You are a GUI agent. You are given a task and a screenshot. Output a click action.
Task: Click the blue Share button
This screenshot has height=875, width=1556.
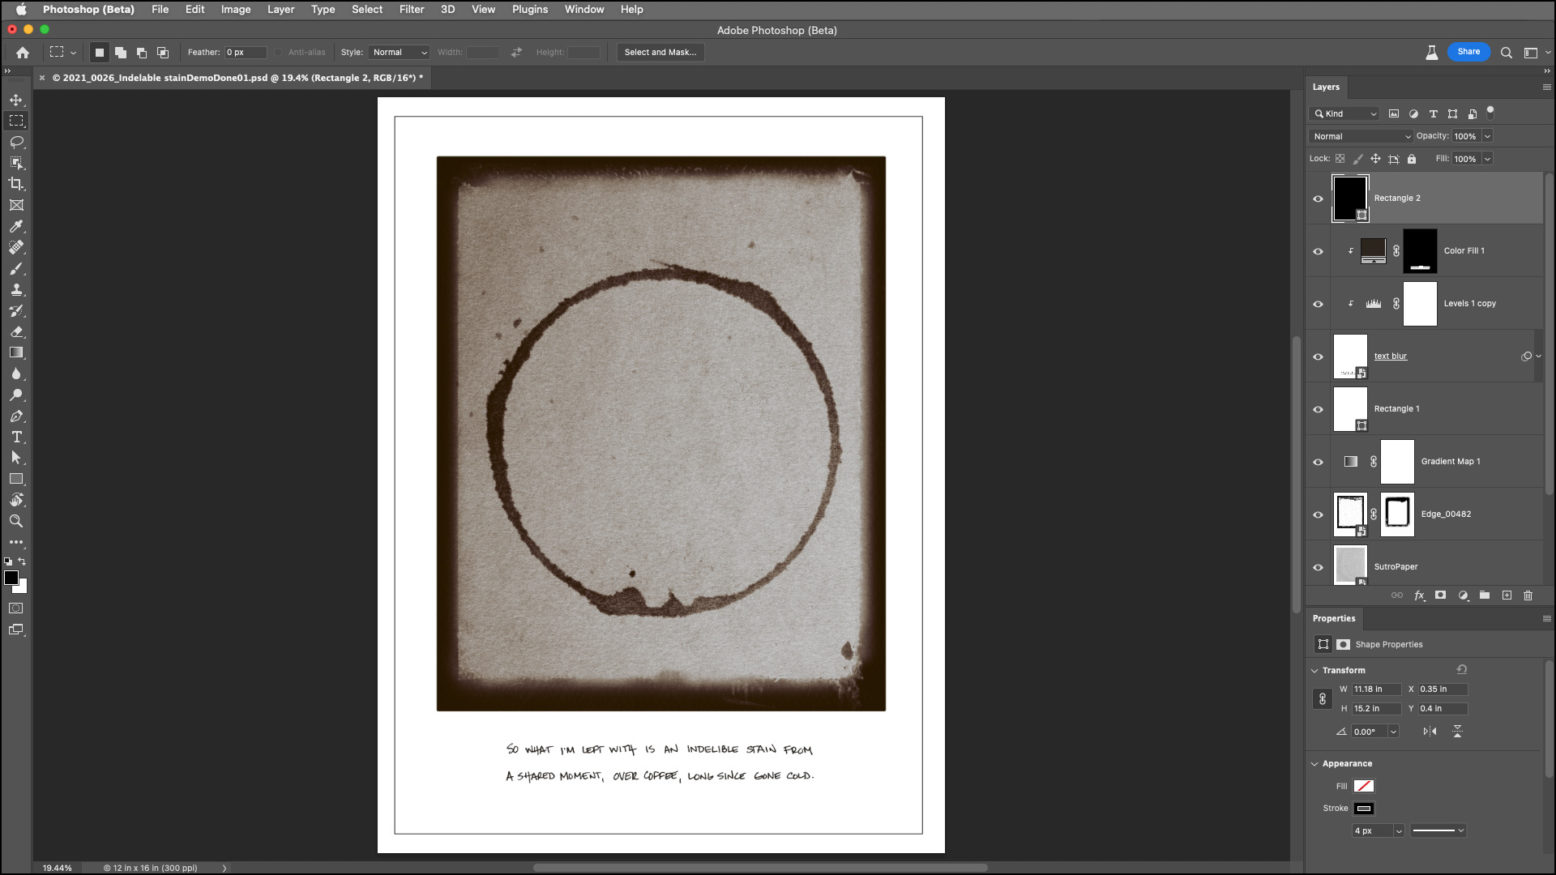tap(1468, 52)
